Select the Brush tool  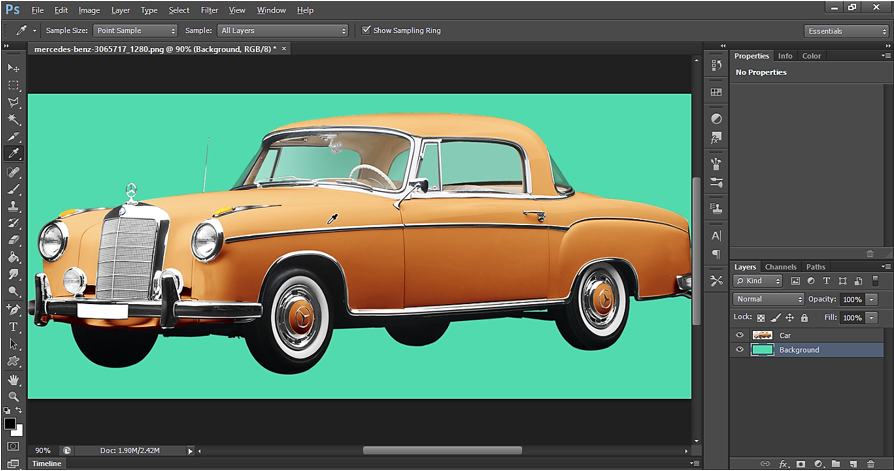[x=13, y=189]
